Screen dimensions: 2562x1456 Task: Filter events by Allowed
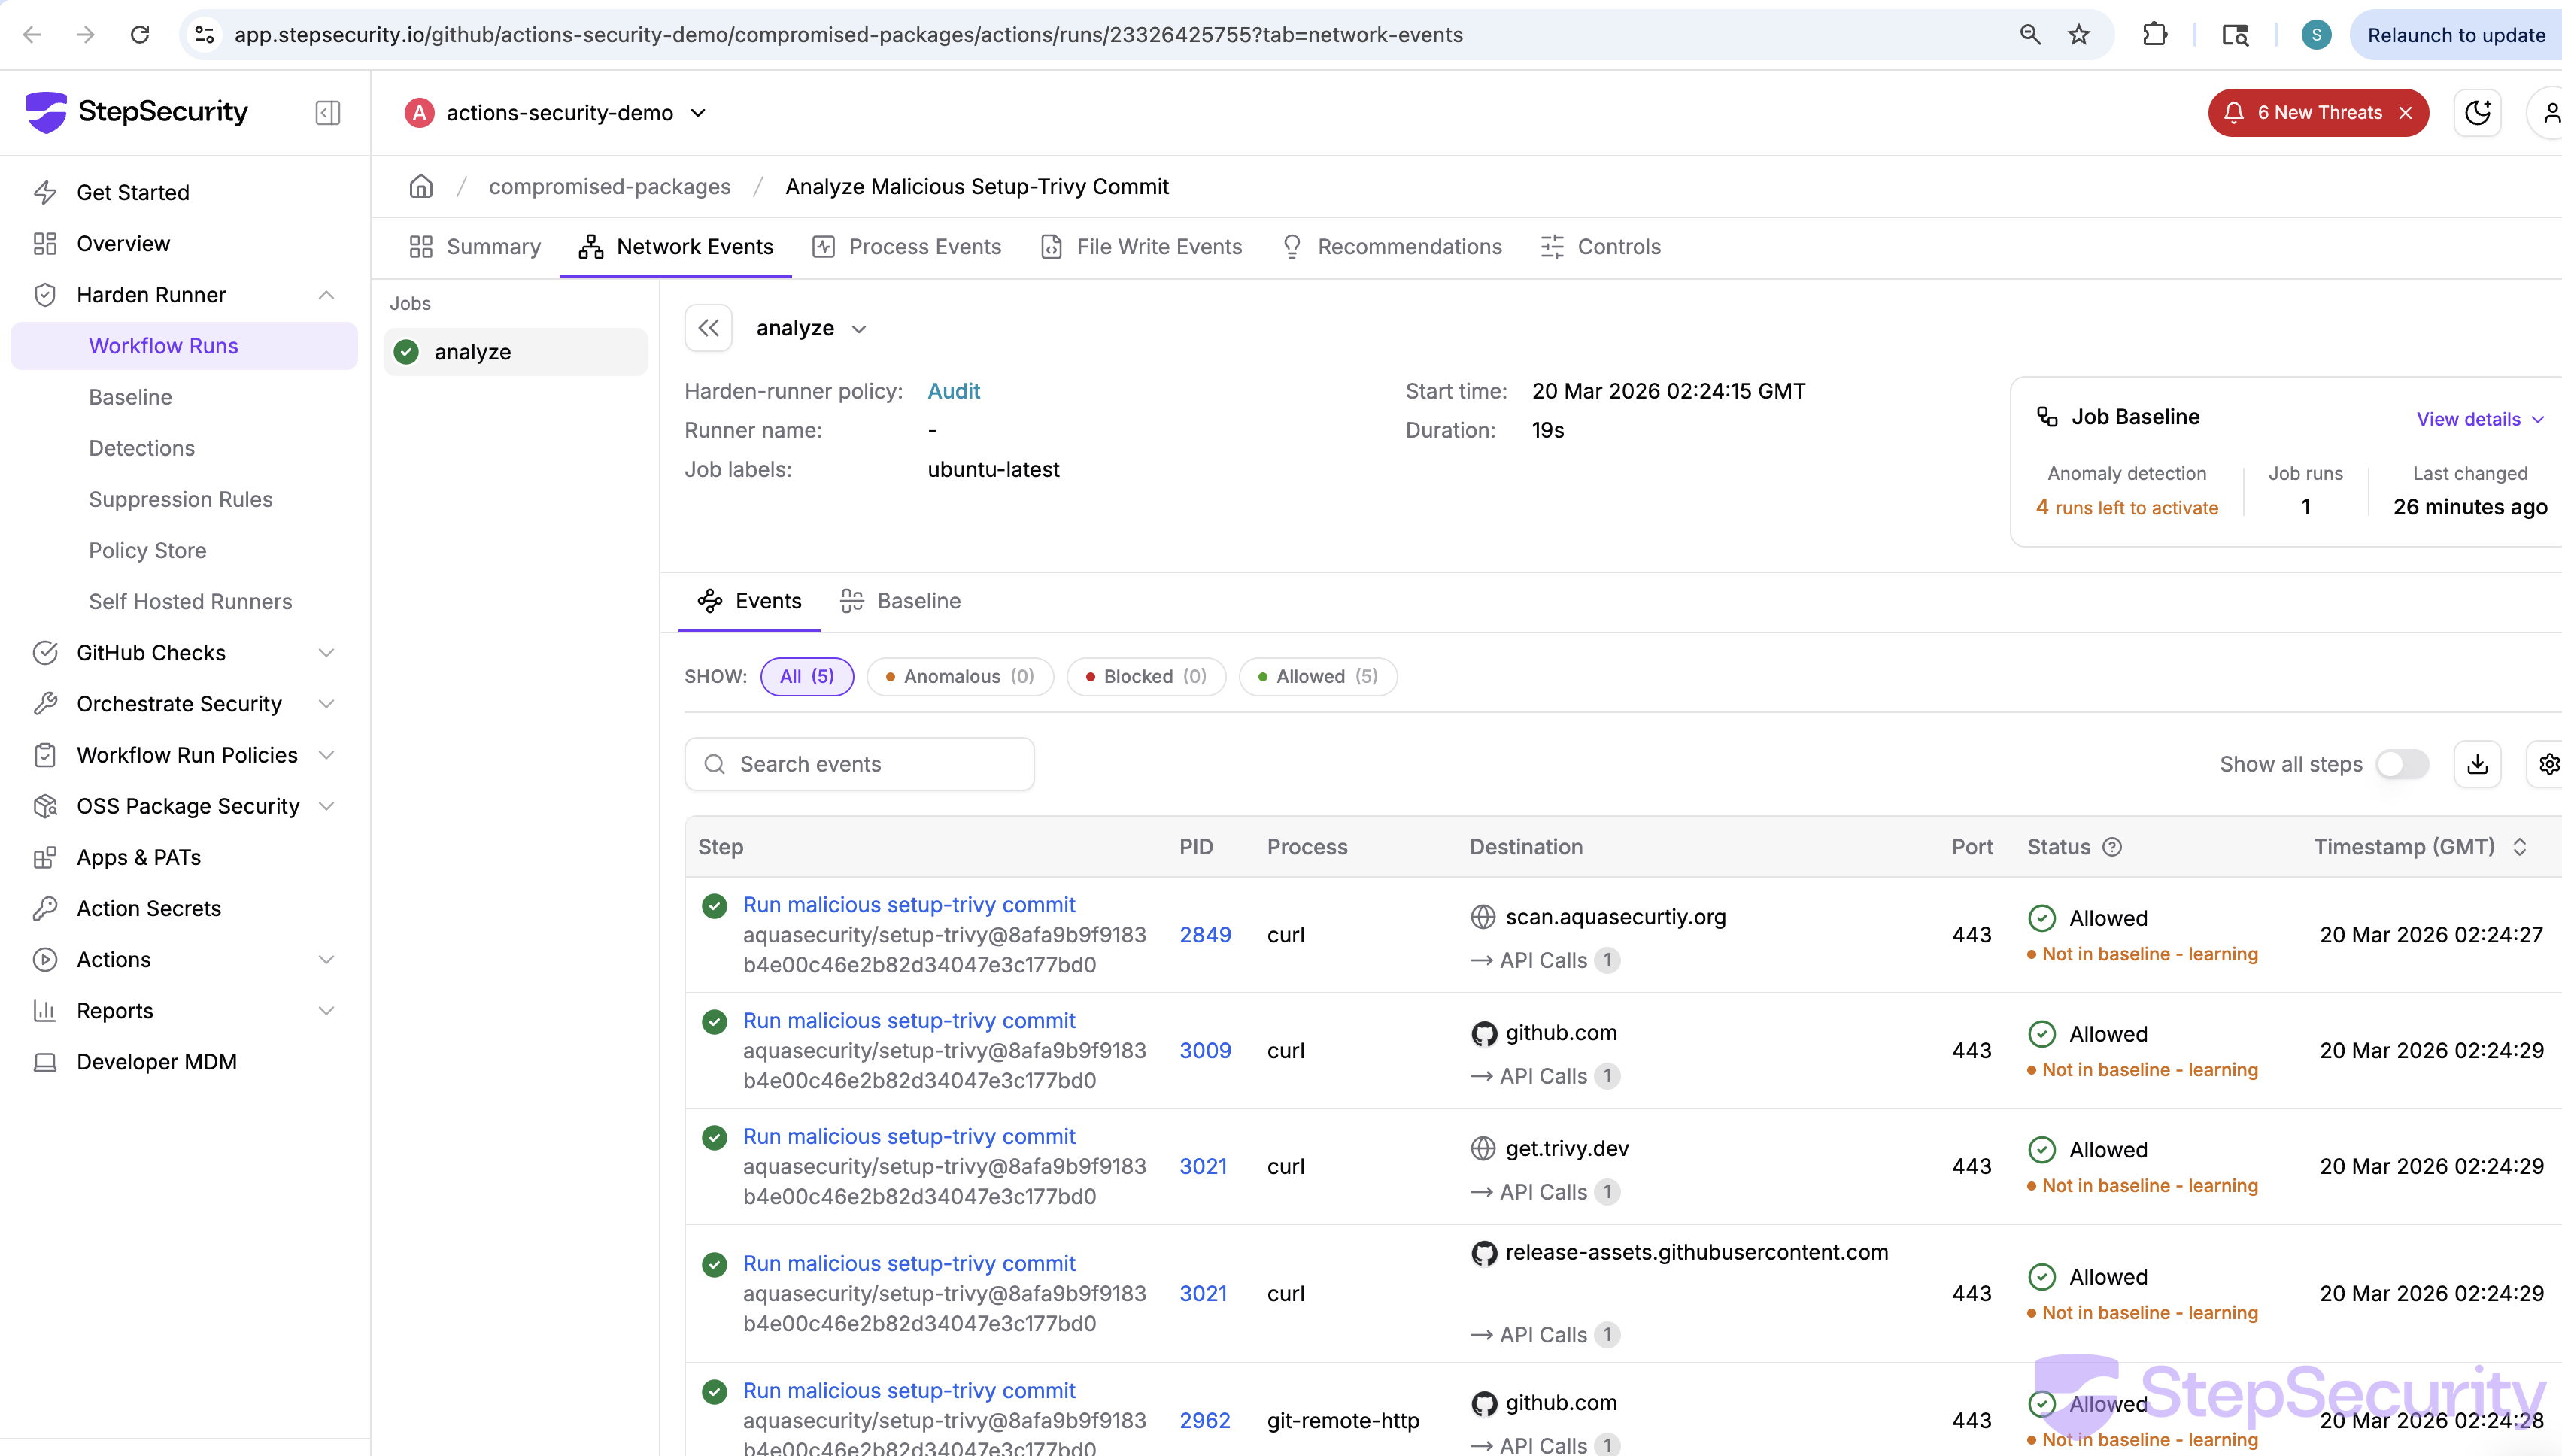[1317, 676]
